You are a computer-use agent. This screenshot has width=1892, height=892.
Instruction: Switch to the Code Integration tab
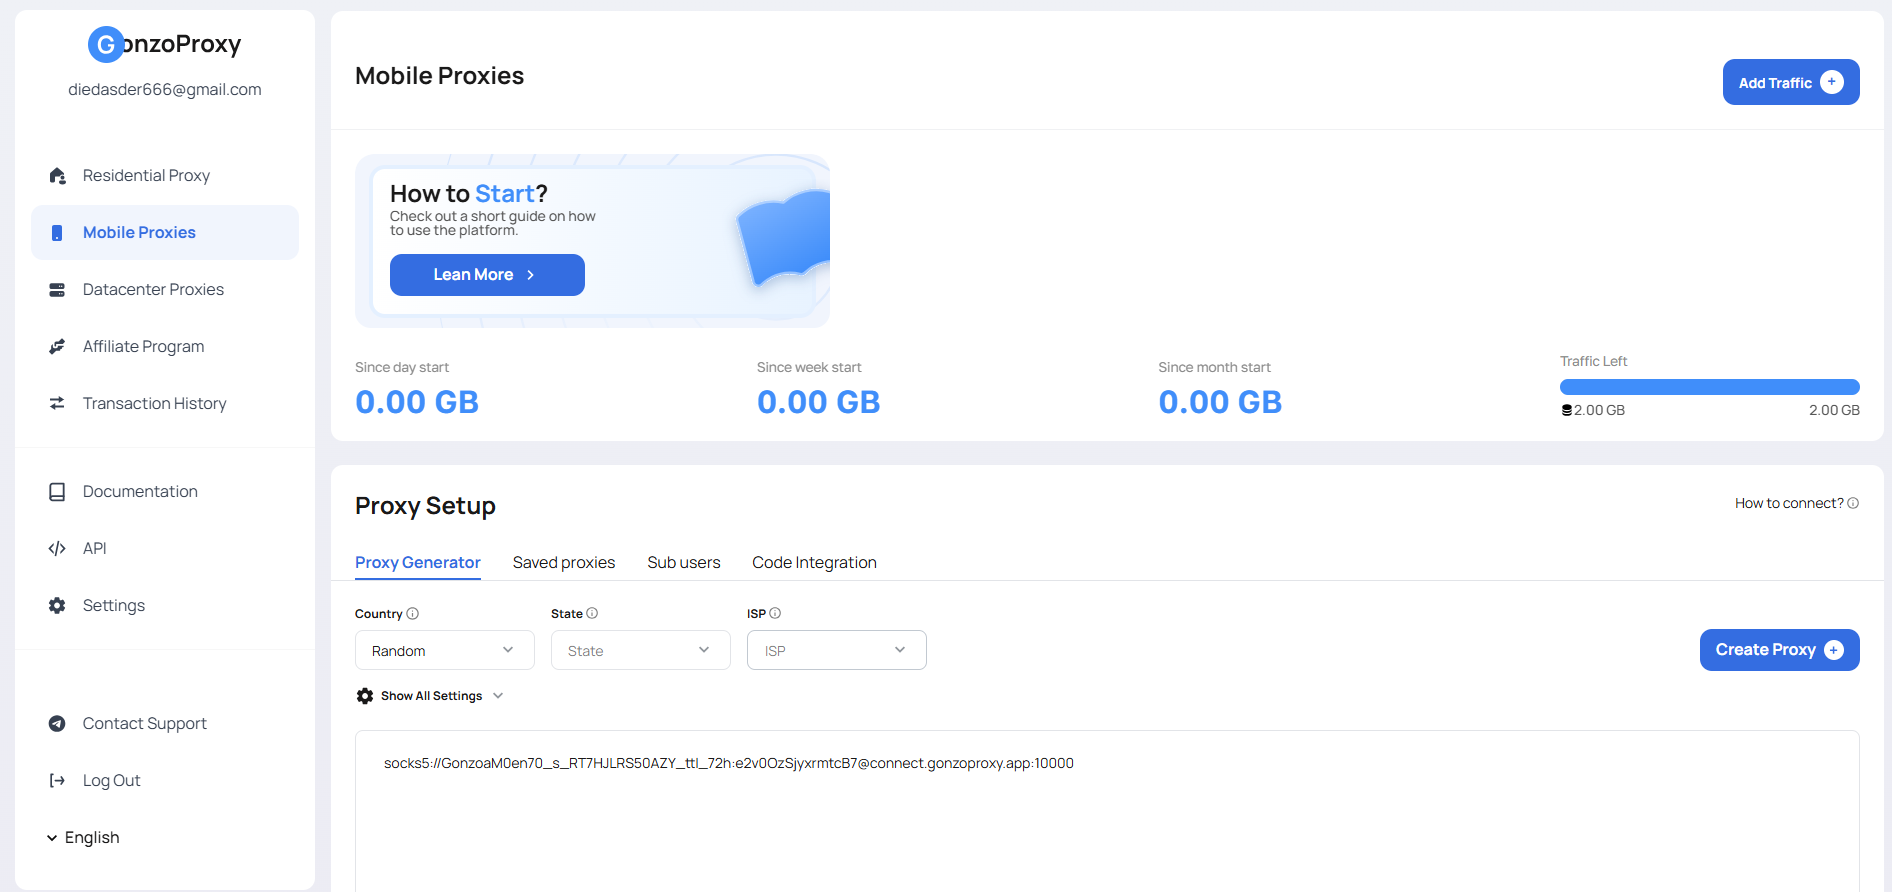(815, 563)
